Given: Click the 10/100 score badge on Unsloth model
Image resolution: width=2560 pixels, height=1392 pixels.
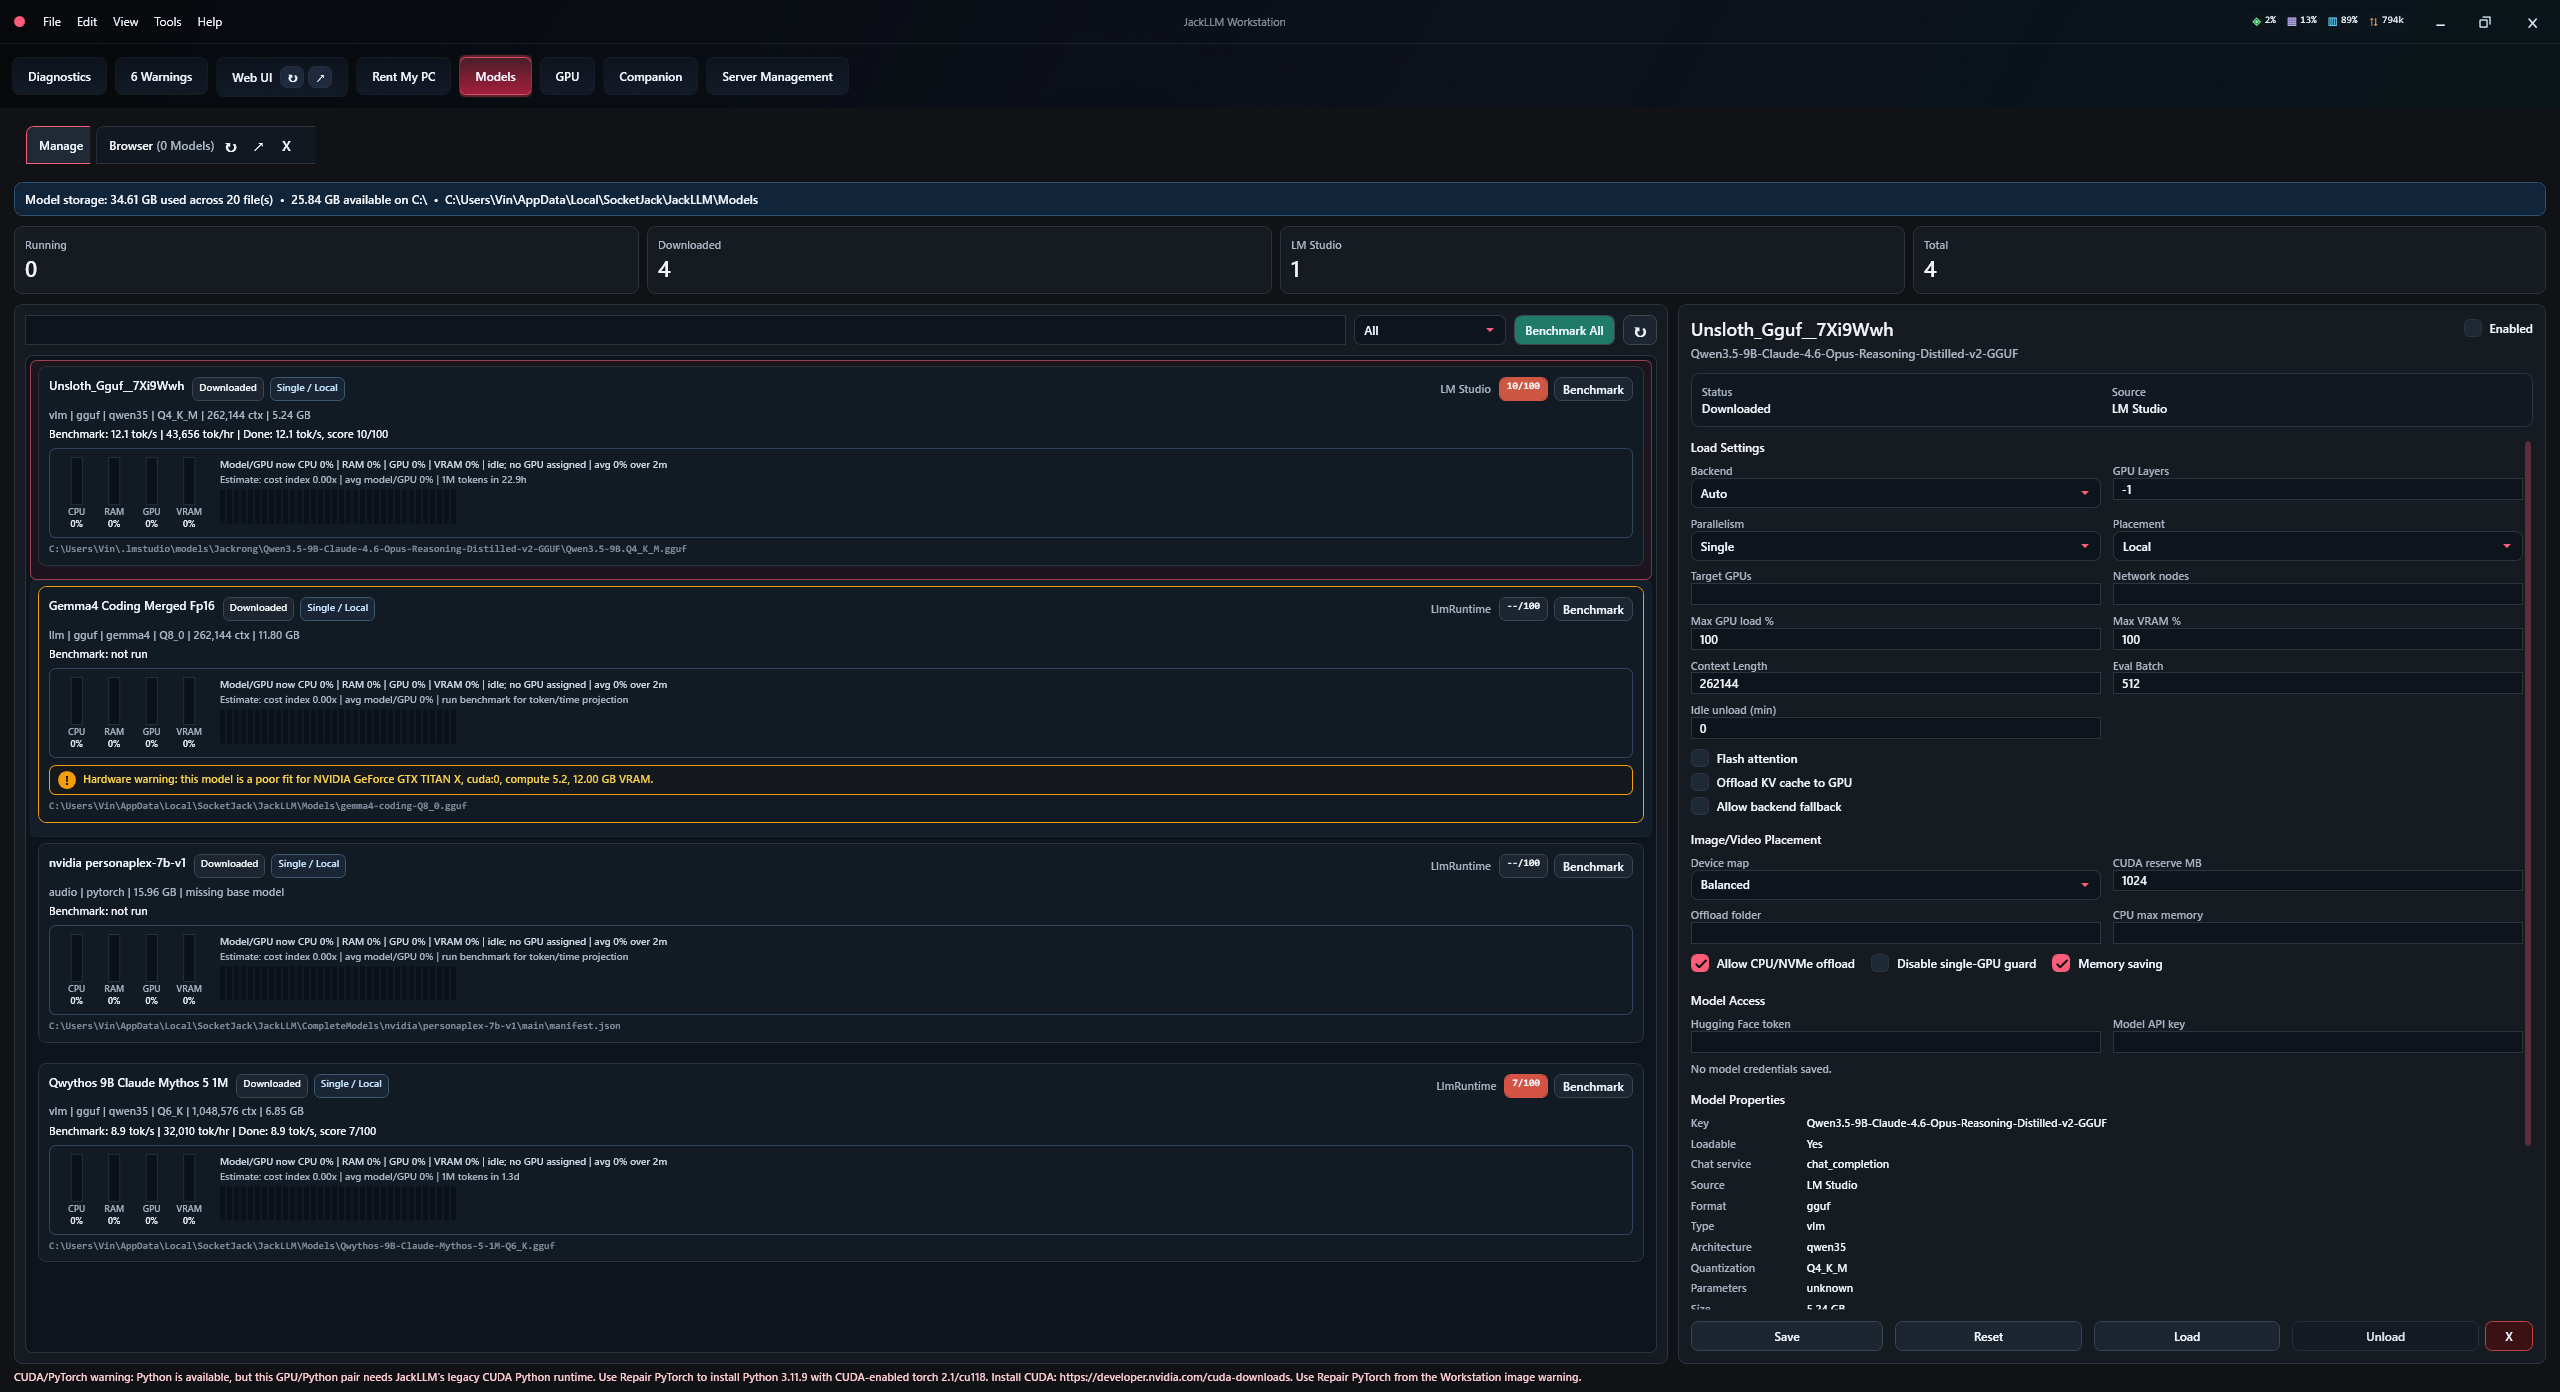Looking at the screenshot, I should point(1523,388).
